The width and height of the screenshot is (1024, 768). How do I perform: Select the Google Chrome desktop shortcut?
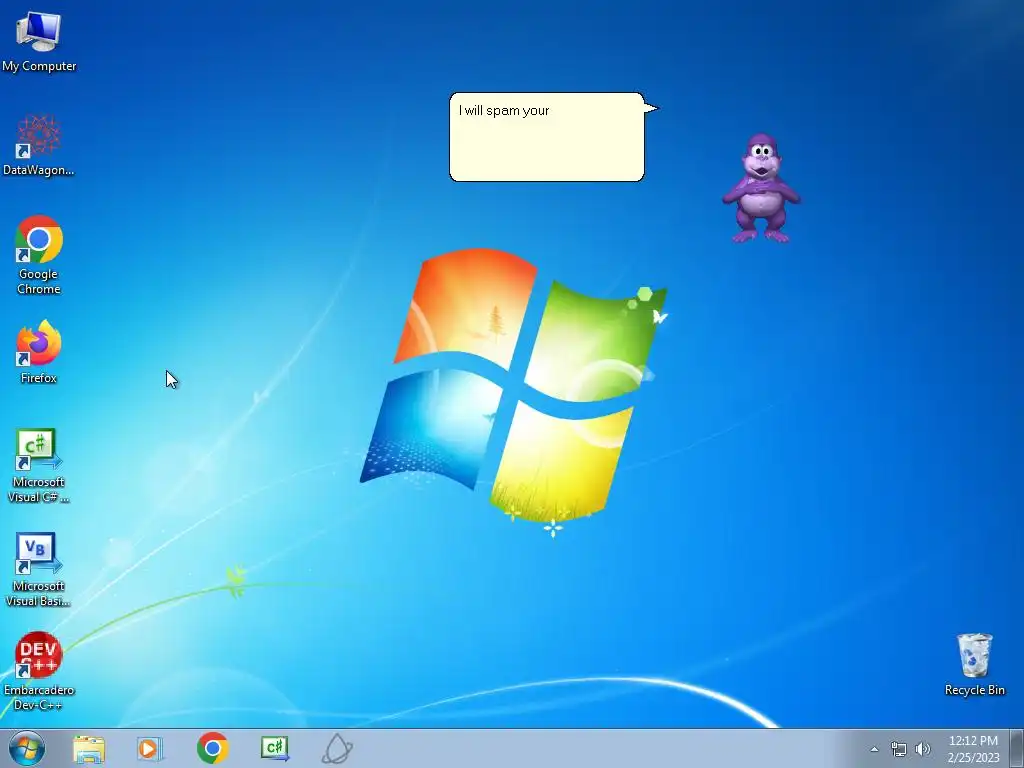[39, 255]
